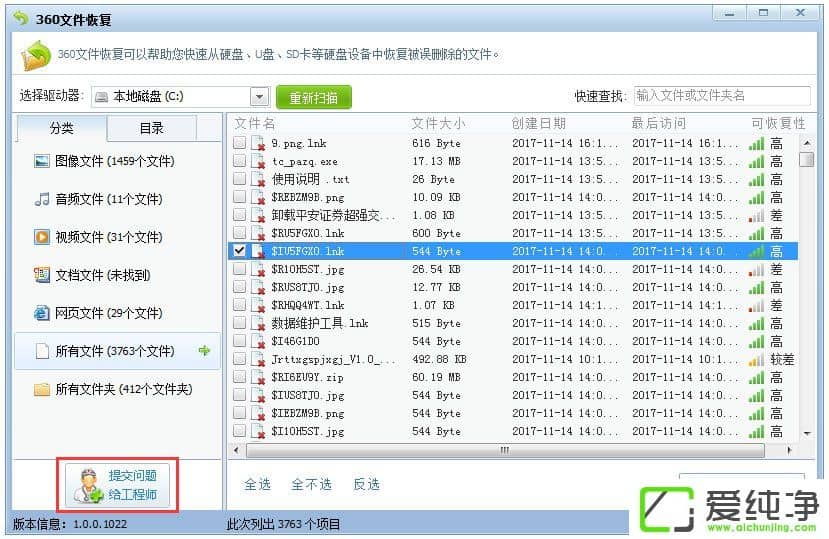This screenshot has height=539, width=829.
Task: Click the quick search input field
Action: pyautogui.click(x=720, y=96)
